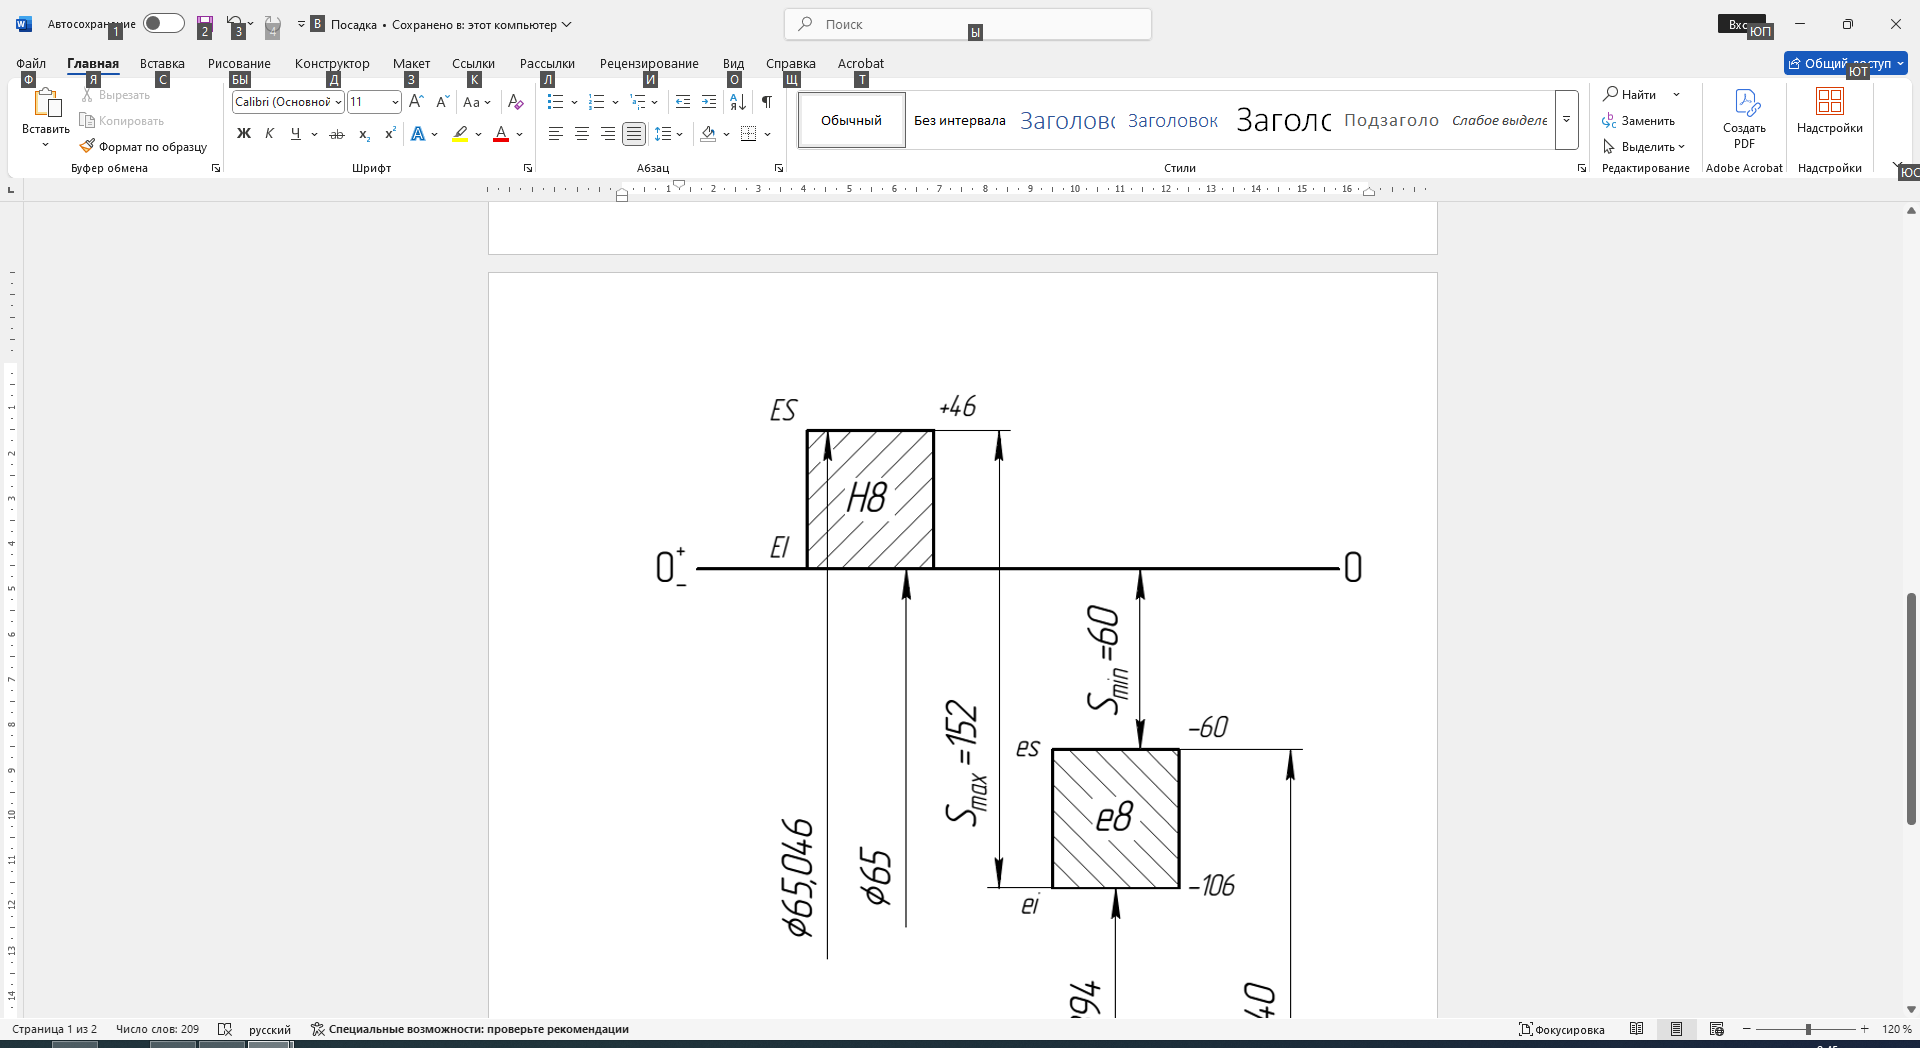Click bulleted list icon
The image size is (1920, 1048).
[556, 101]
